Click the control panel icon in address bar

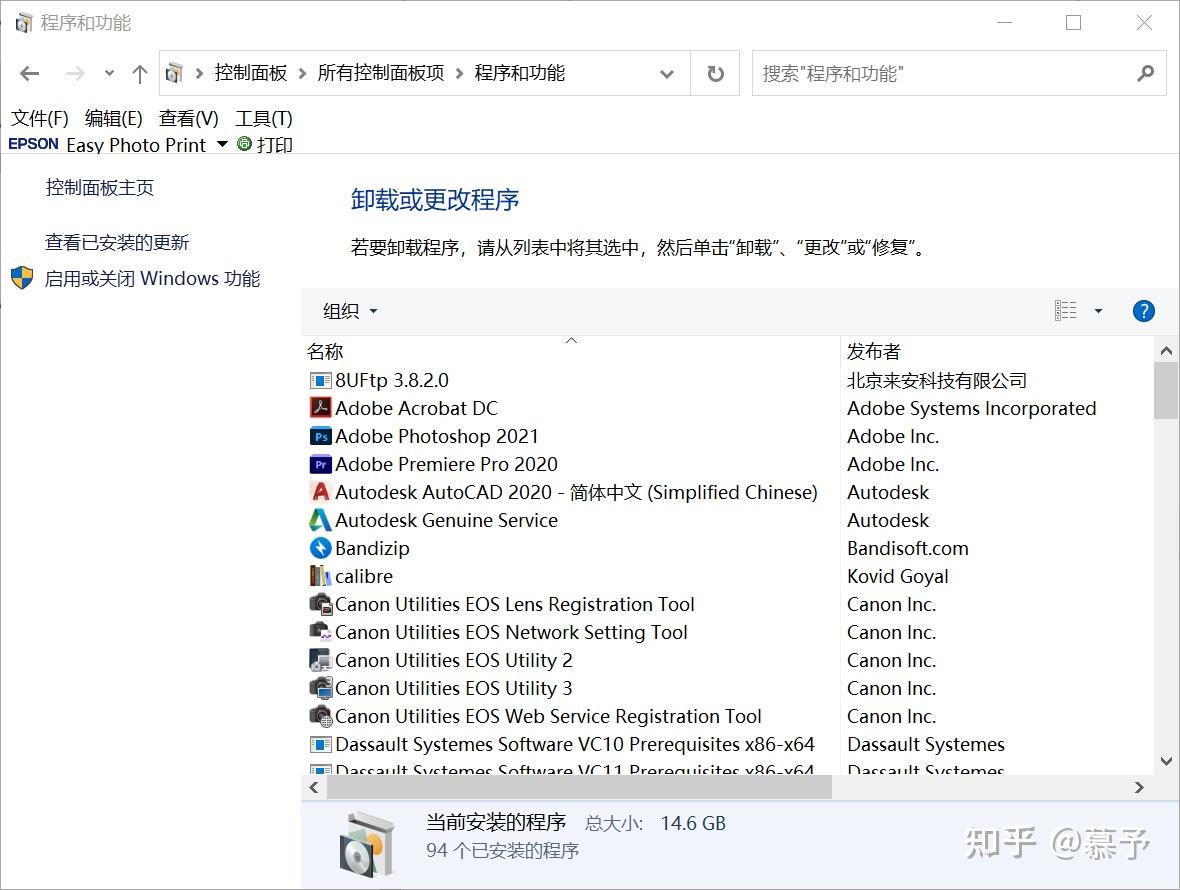174,73
